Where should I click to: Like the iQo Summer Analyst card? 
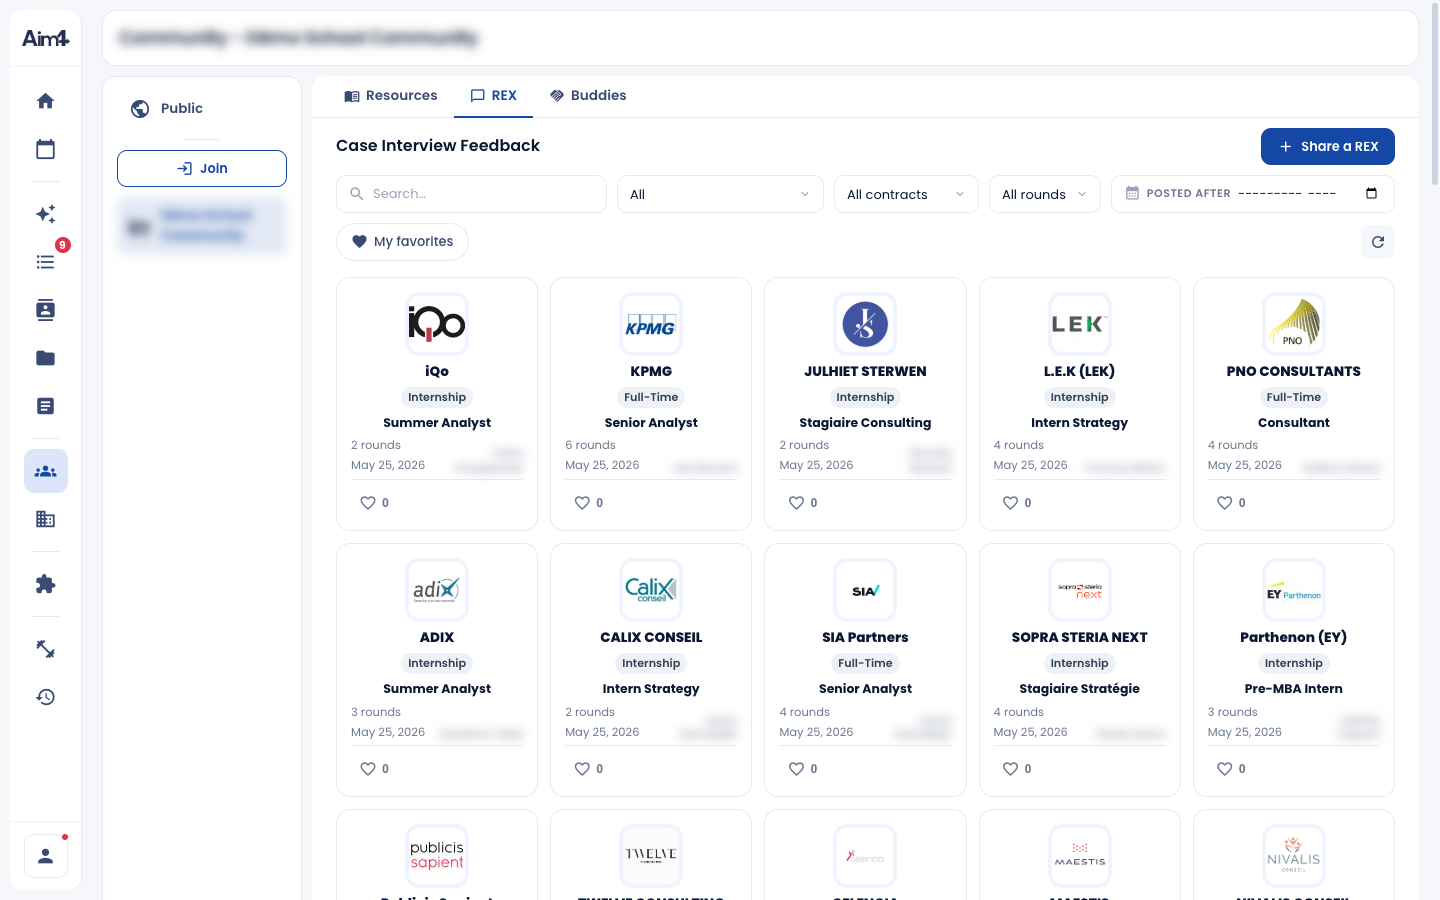368,503
